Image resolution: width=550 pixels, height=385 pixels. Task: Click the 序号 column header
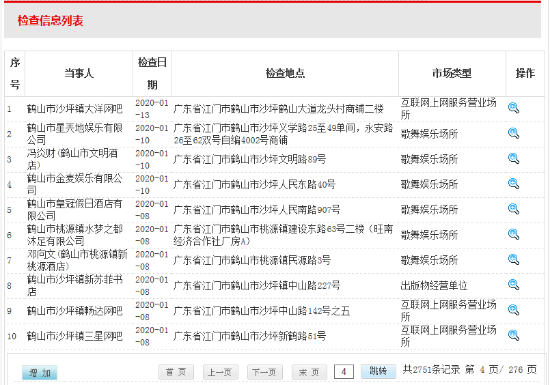pyautogui.click(x=15, y=73)
